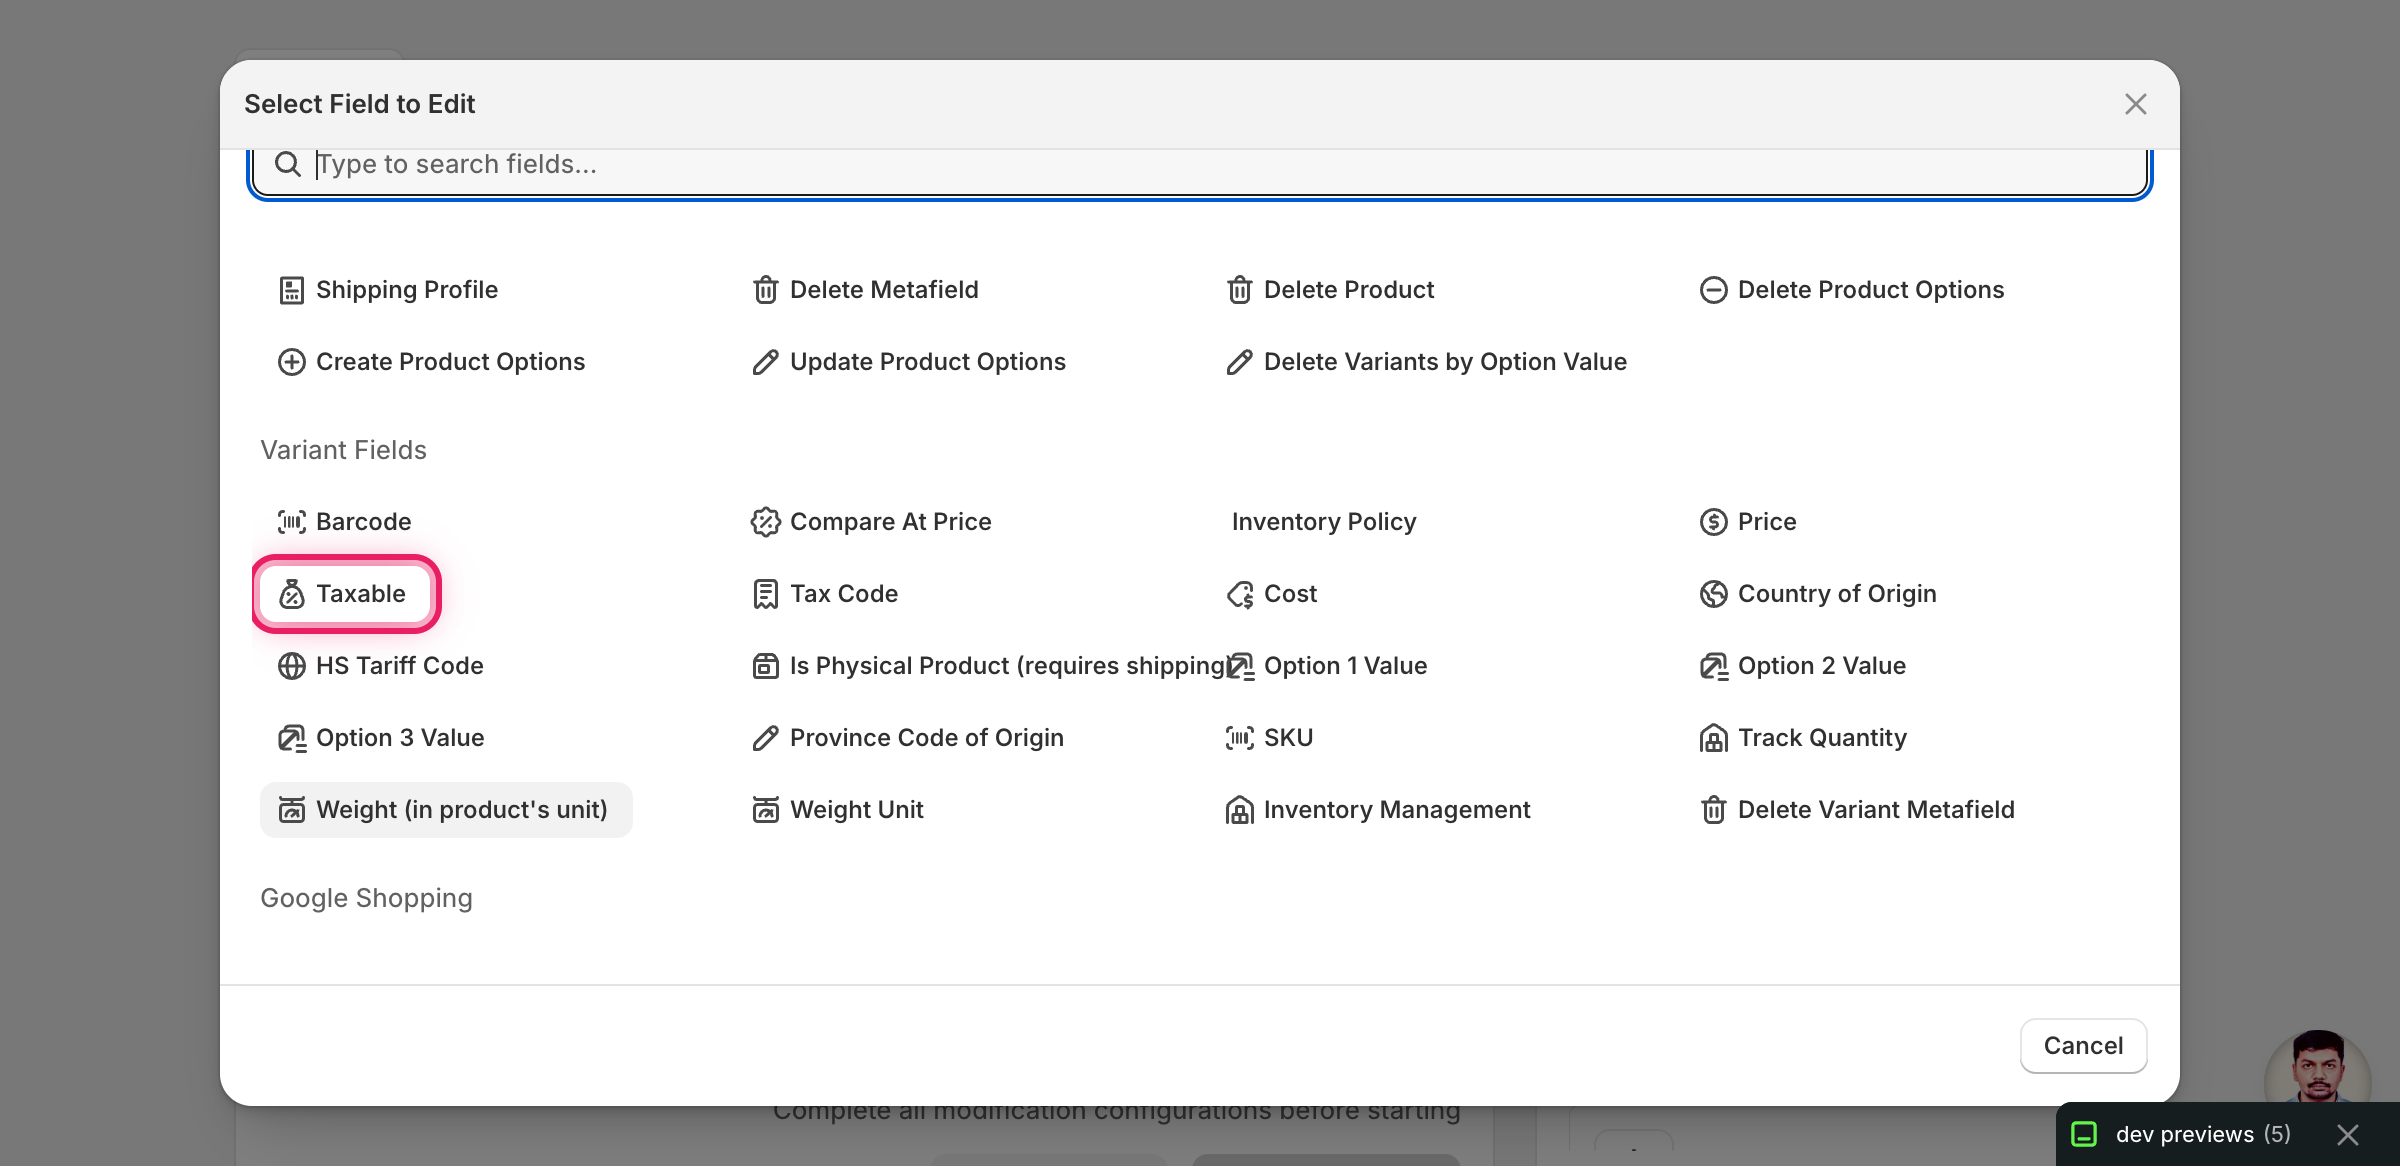Click the minus-circle icon for Delete Product Options
2400x1166 pixels.
[1713, 290]
